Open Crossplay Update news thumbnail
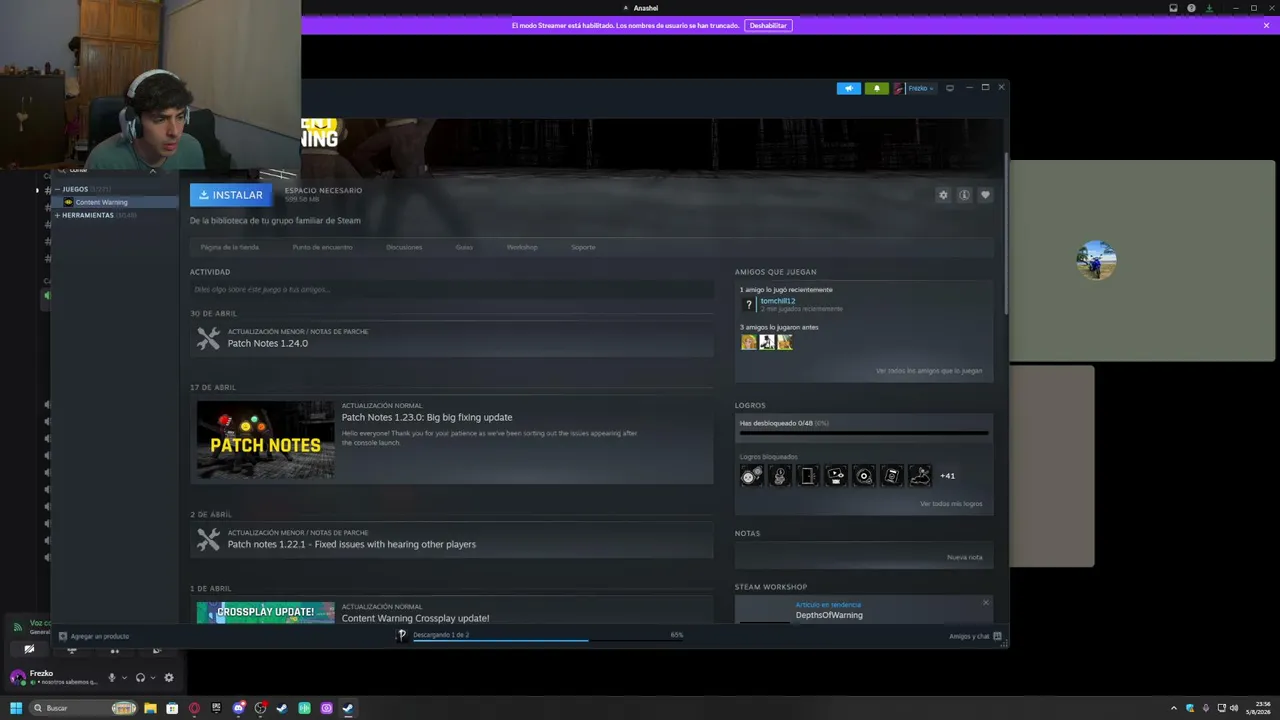 point(265,612)
